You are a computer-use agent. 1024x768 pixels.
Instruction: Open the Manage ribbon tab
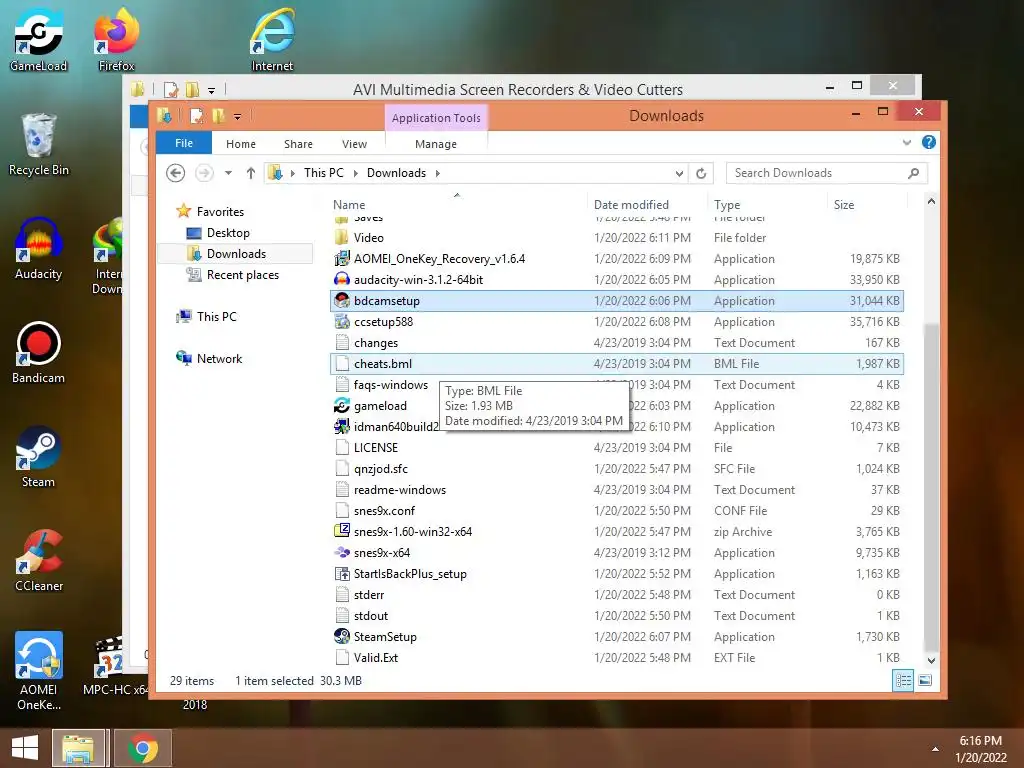(436, 144)
